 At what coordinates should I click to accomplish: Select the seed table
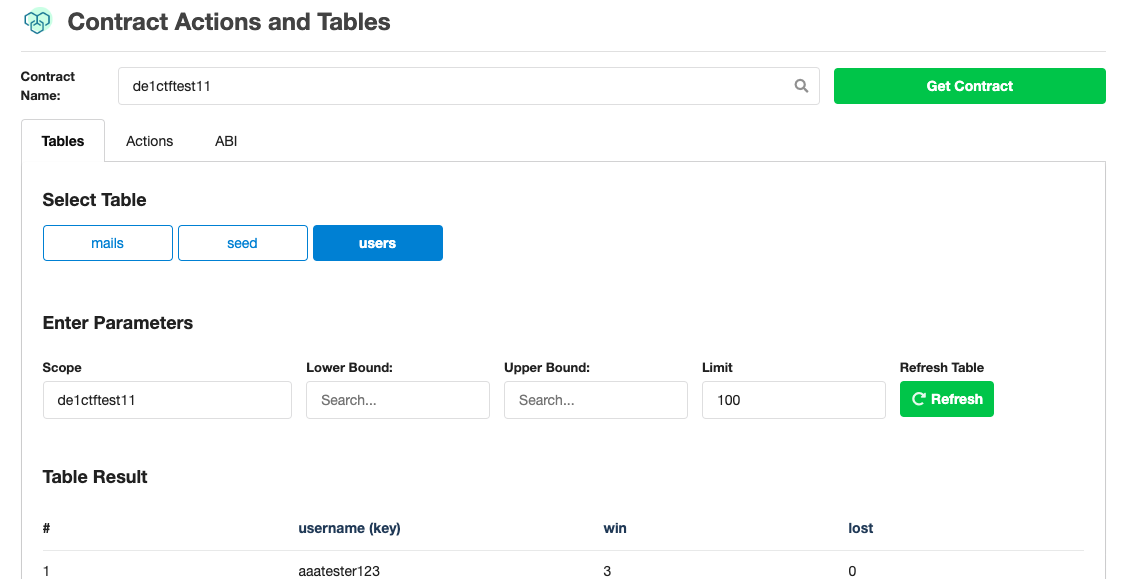pos(242,243)
